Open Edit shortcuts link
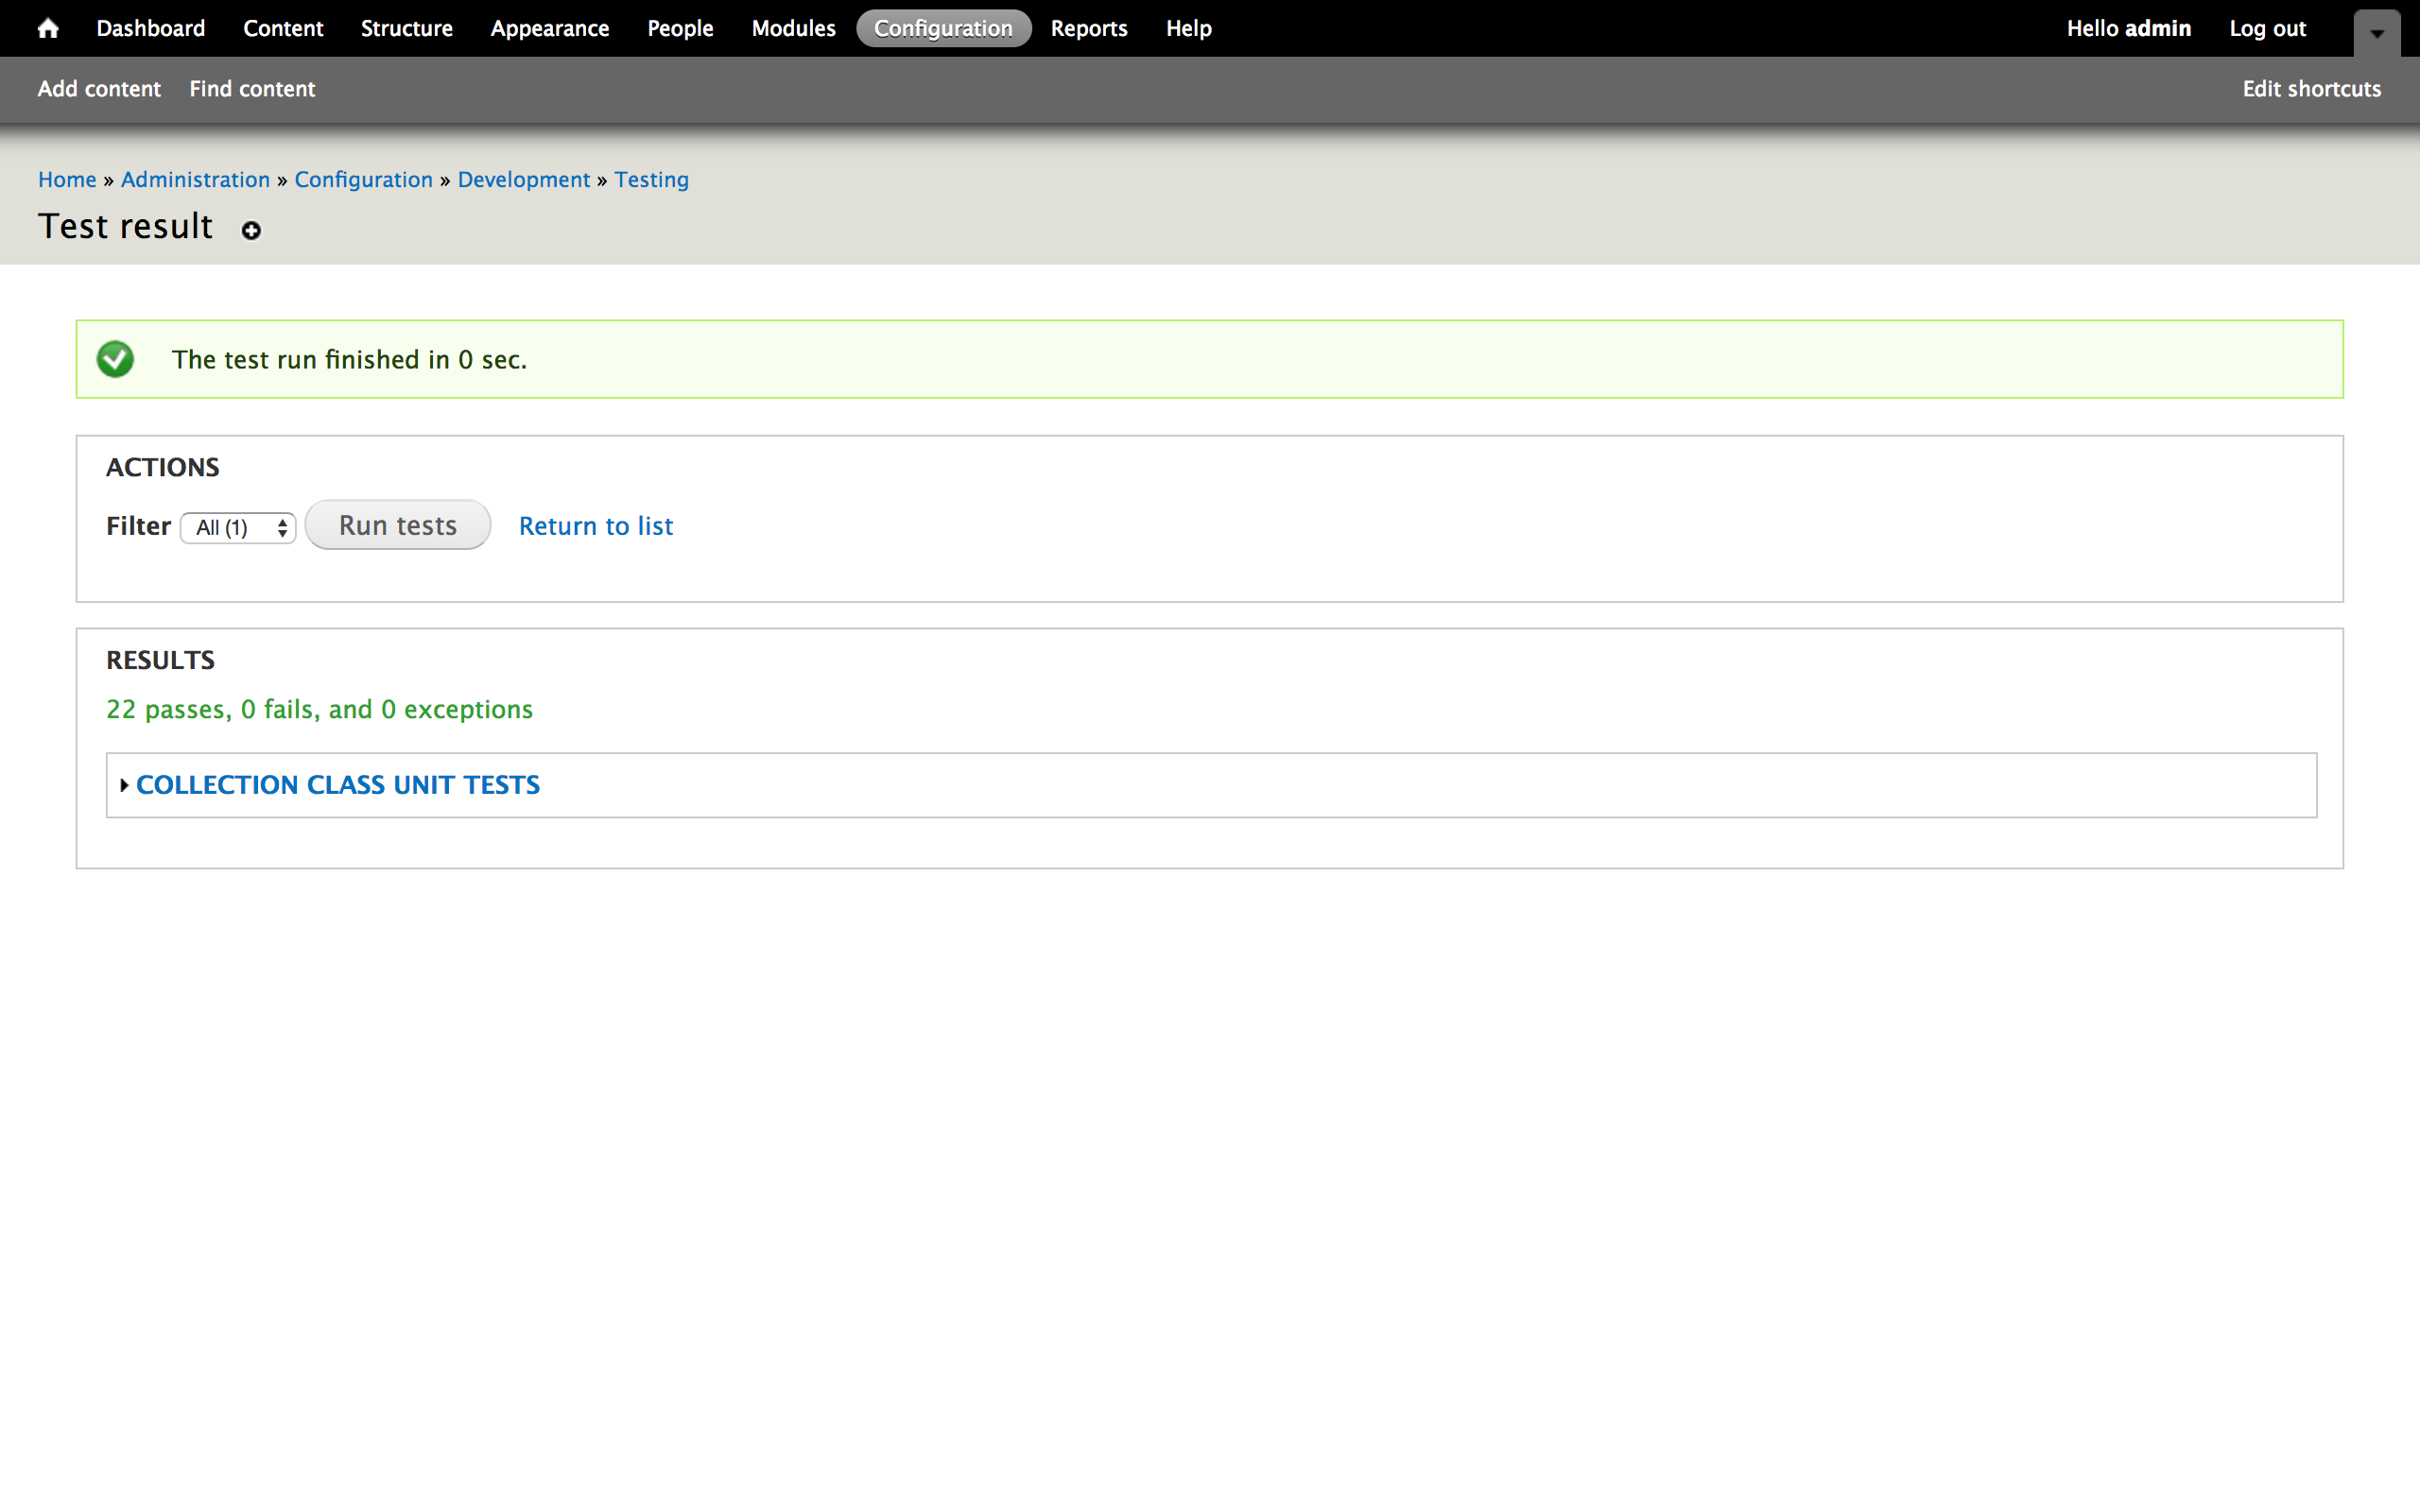 (2311, 89)
